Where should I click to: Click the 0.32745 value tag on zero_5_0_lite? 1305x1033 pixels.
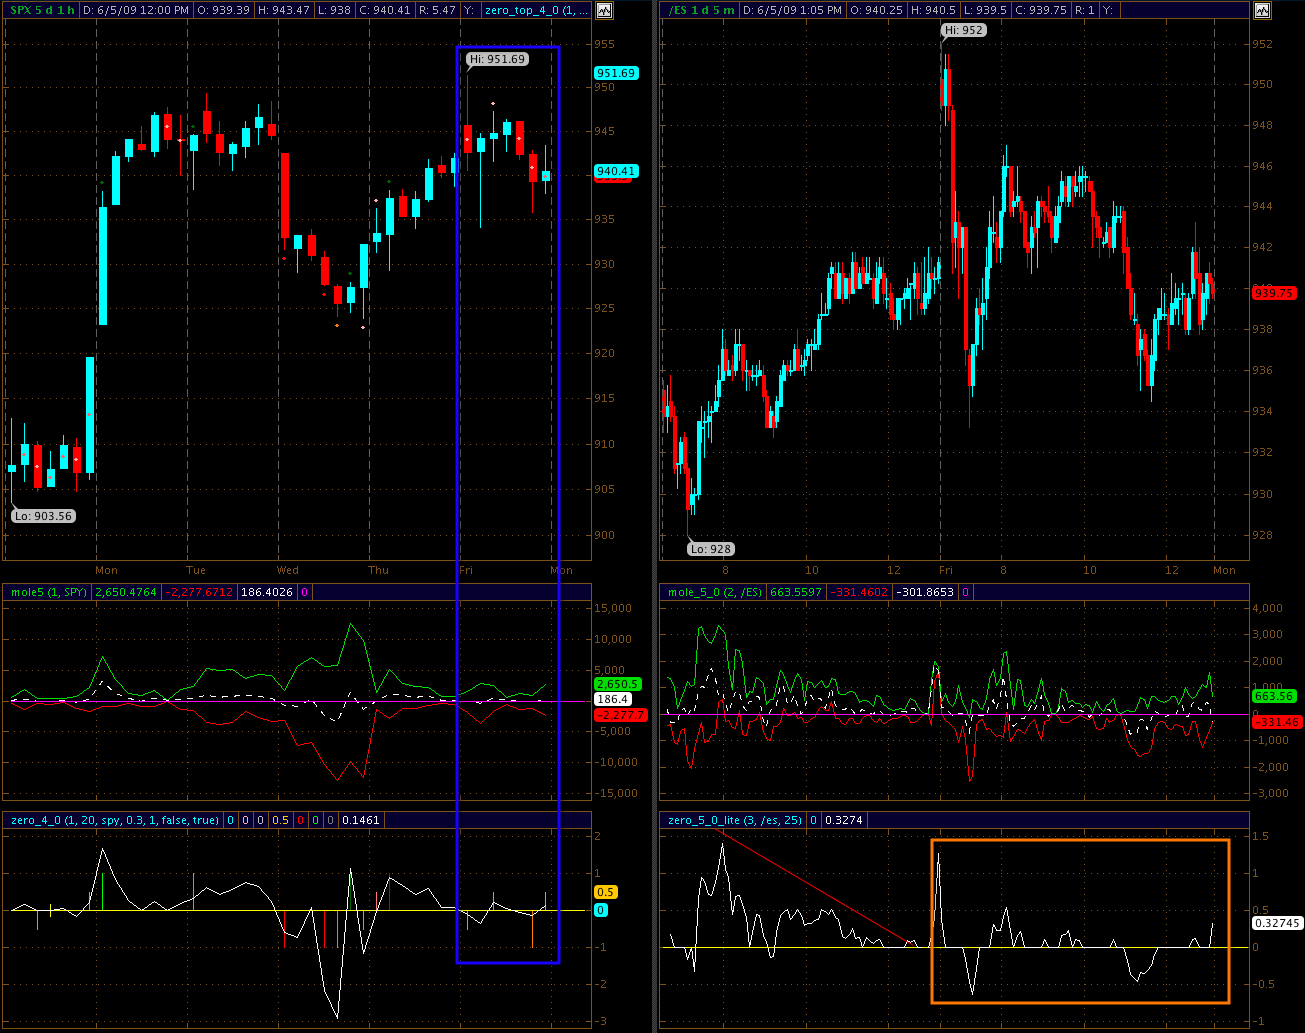point(1274,924)
